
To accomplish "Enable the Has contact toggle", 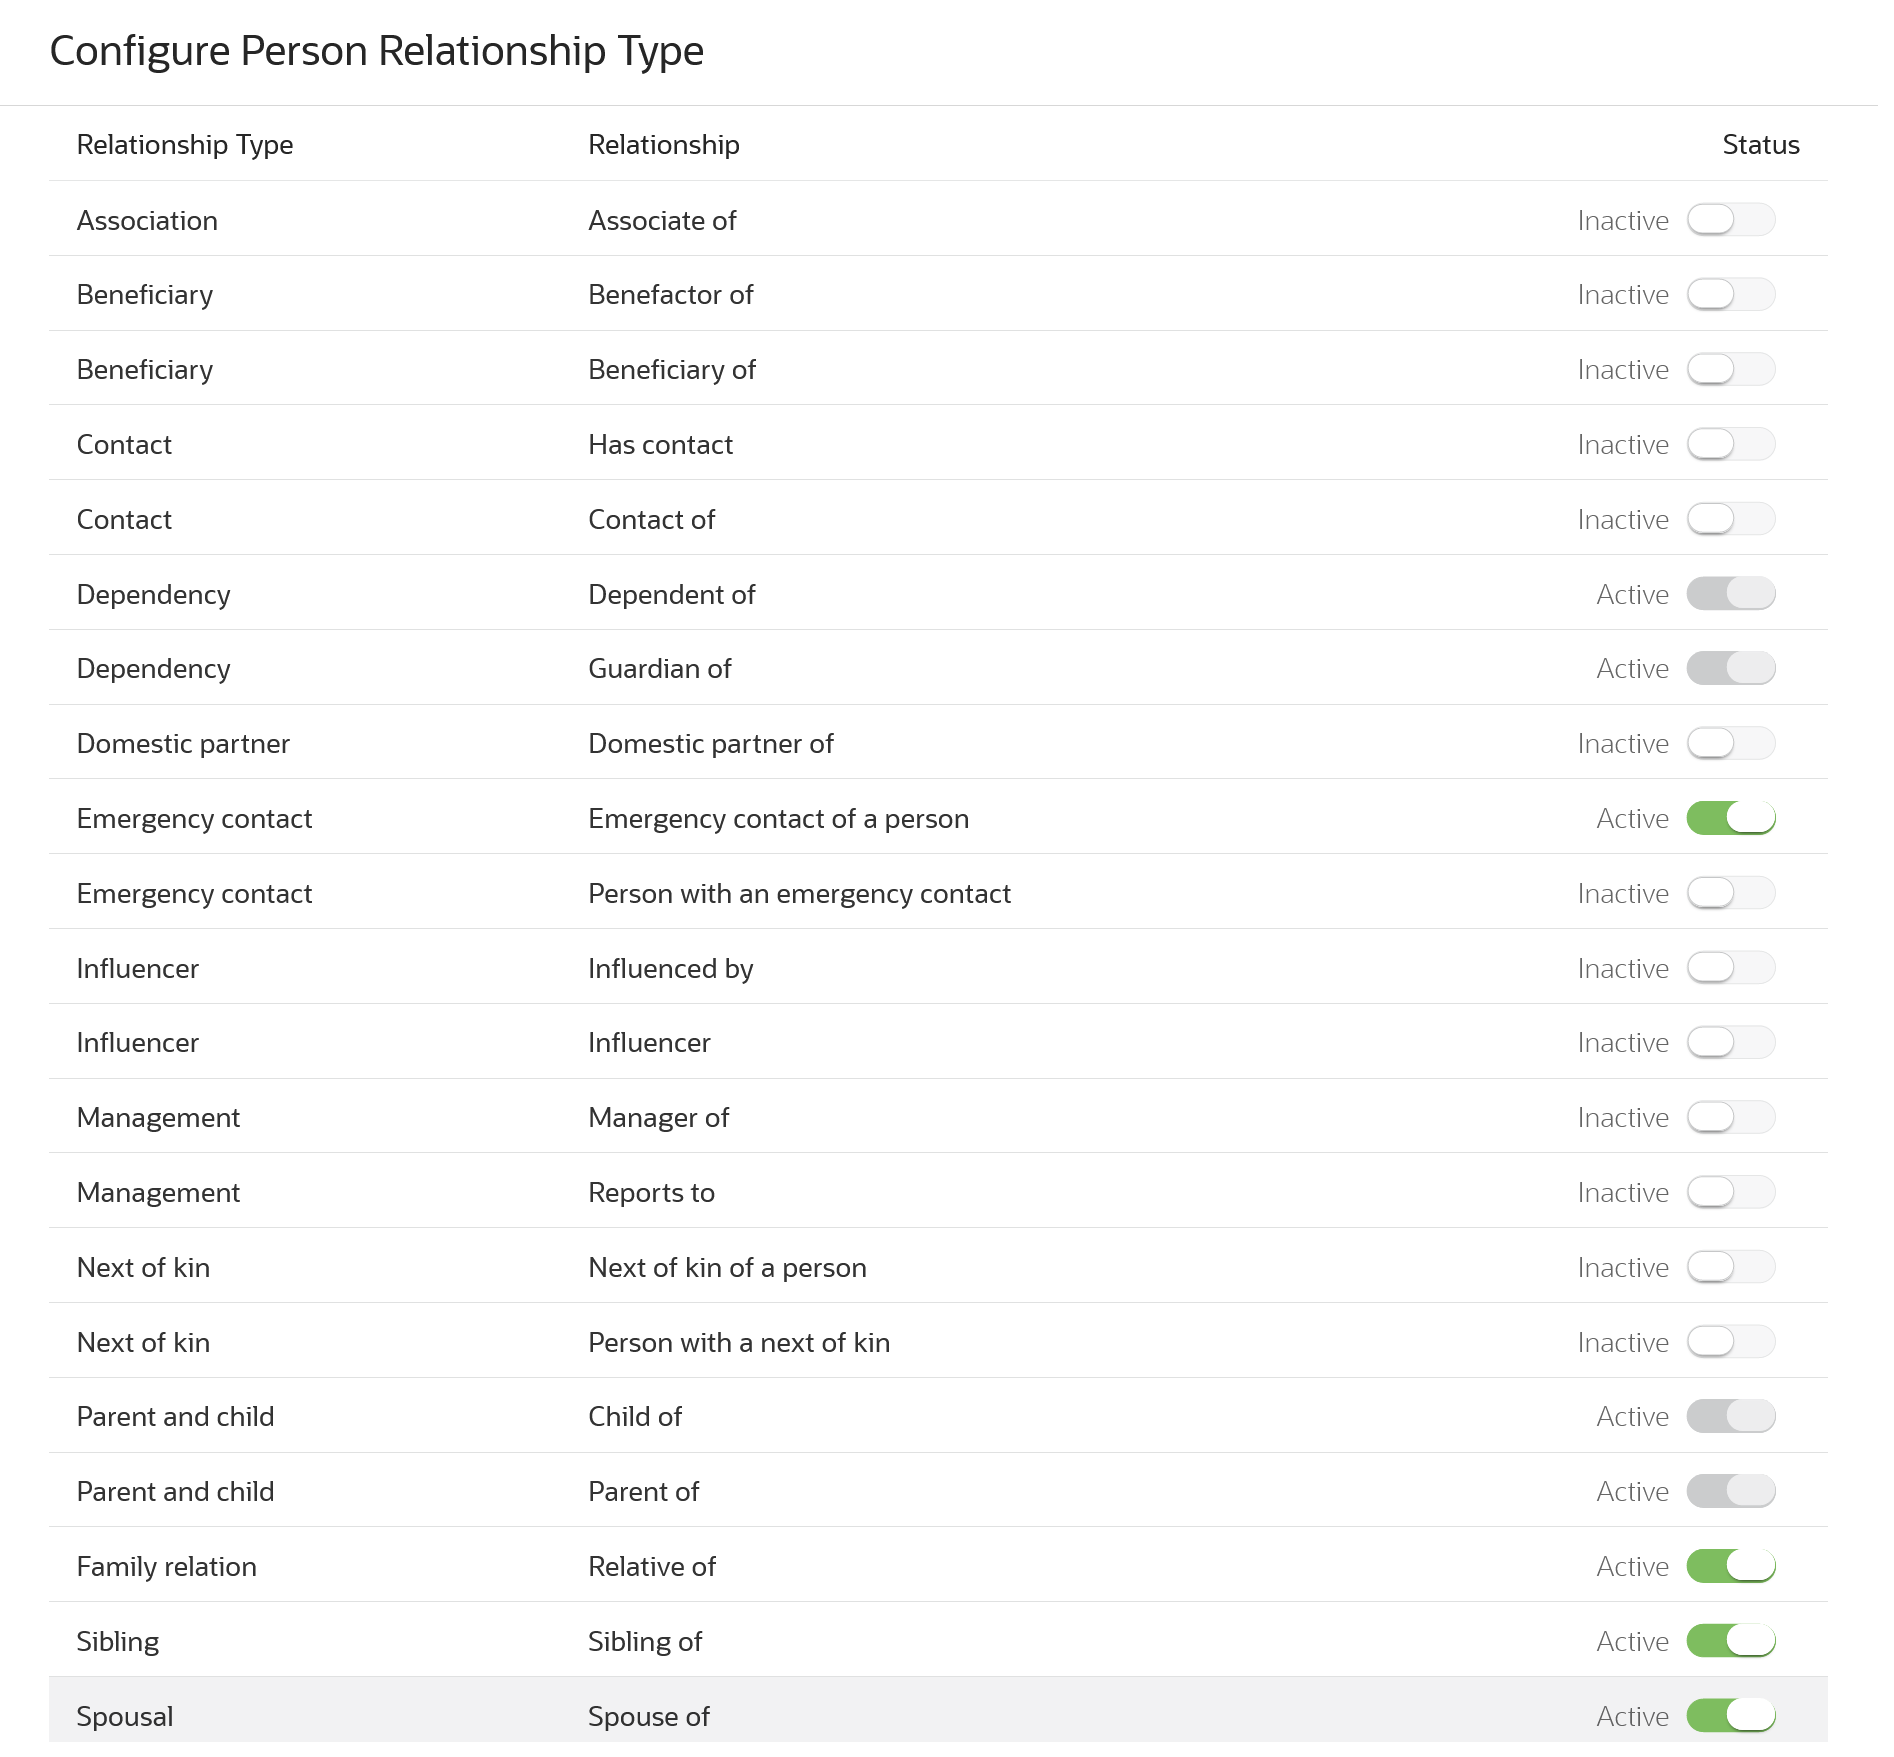I will [1731, 444].
